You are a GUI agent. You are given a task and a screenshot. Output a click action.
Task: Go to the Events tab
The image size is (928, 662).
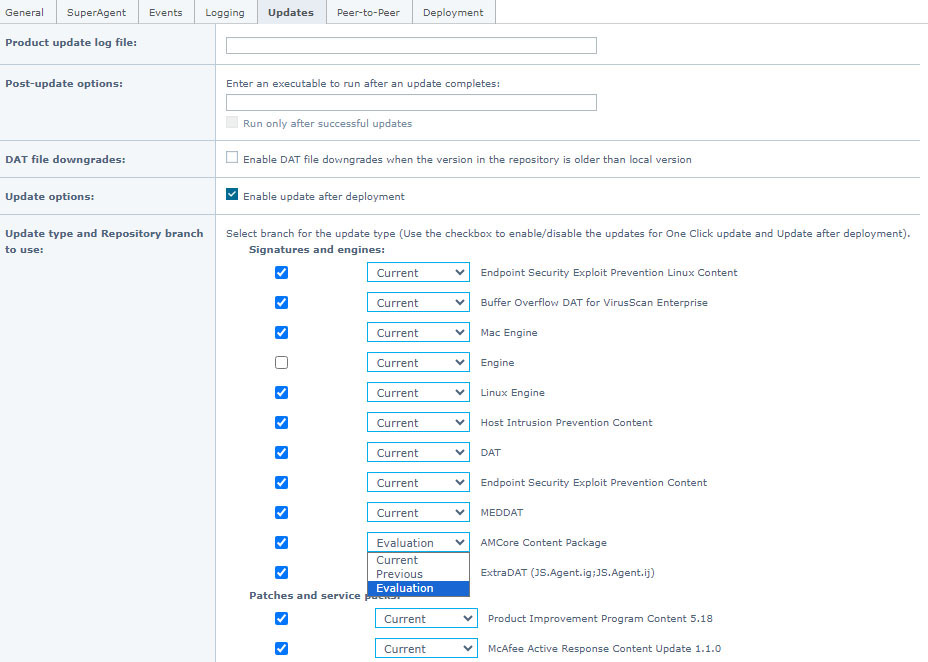coord(166,12)
